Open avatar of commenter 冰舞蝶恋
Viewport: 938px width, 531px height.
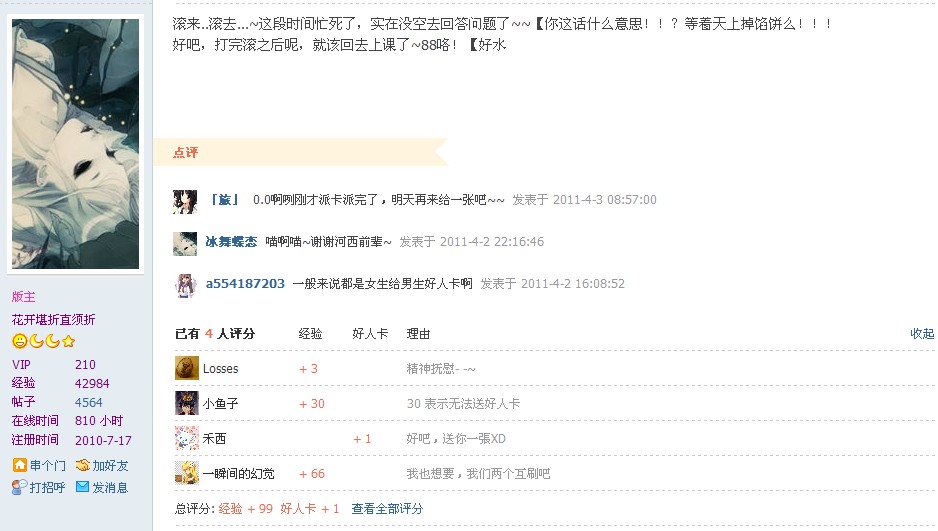(185, 243)
